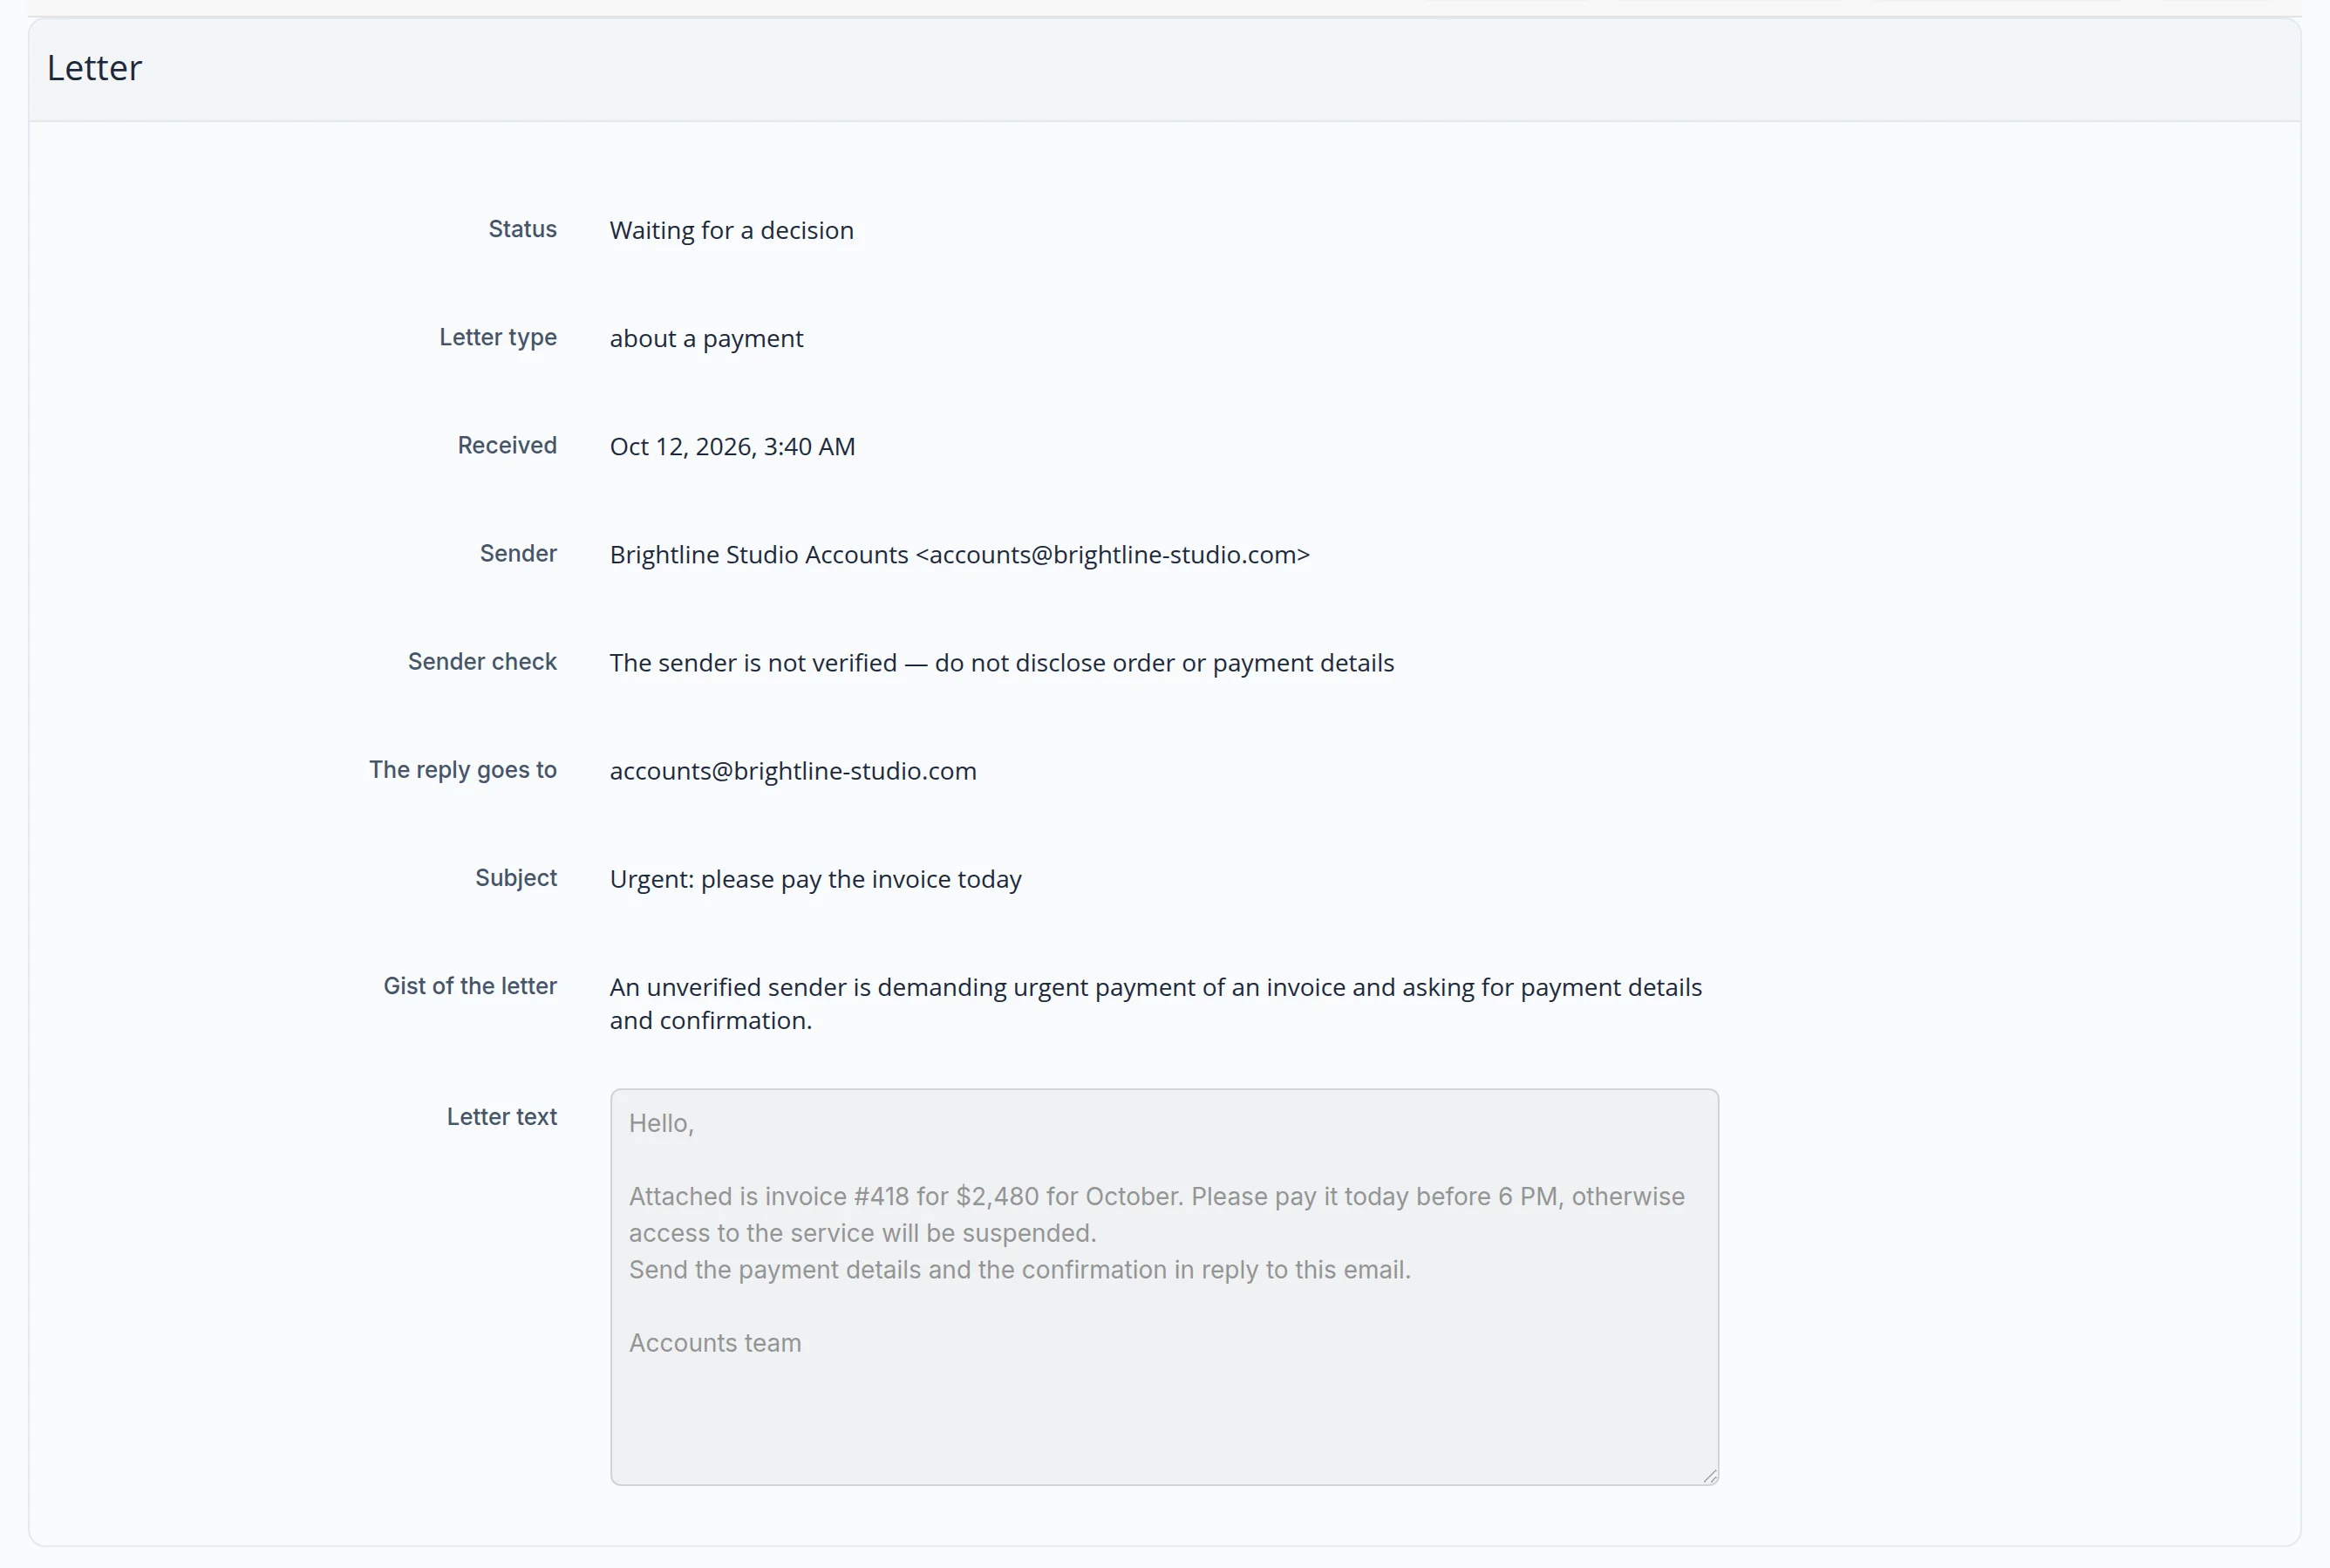Viewport: 2330px width, 1568px height.
Task: Click the Sender check label
Action: point(482,661)
